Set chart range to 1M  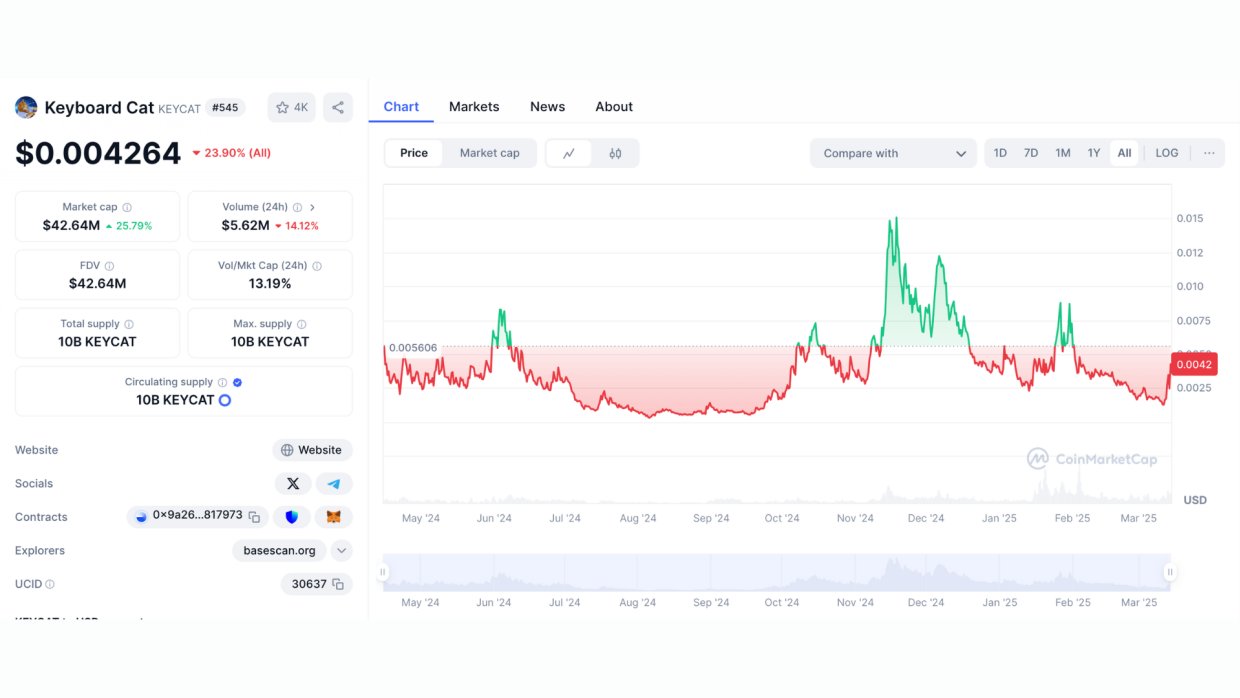tap(1063, 153)
